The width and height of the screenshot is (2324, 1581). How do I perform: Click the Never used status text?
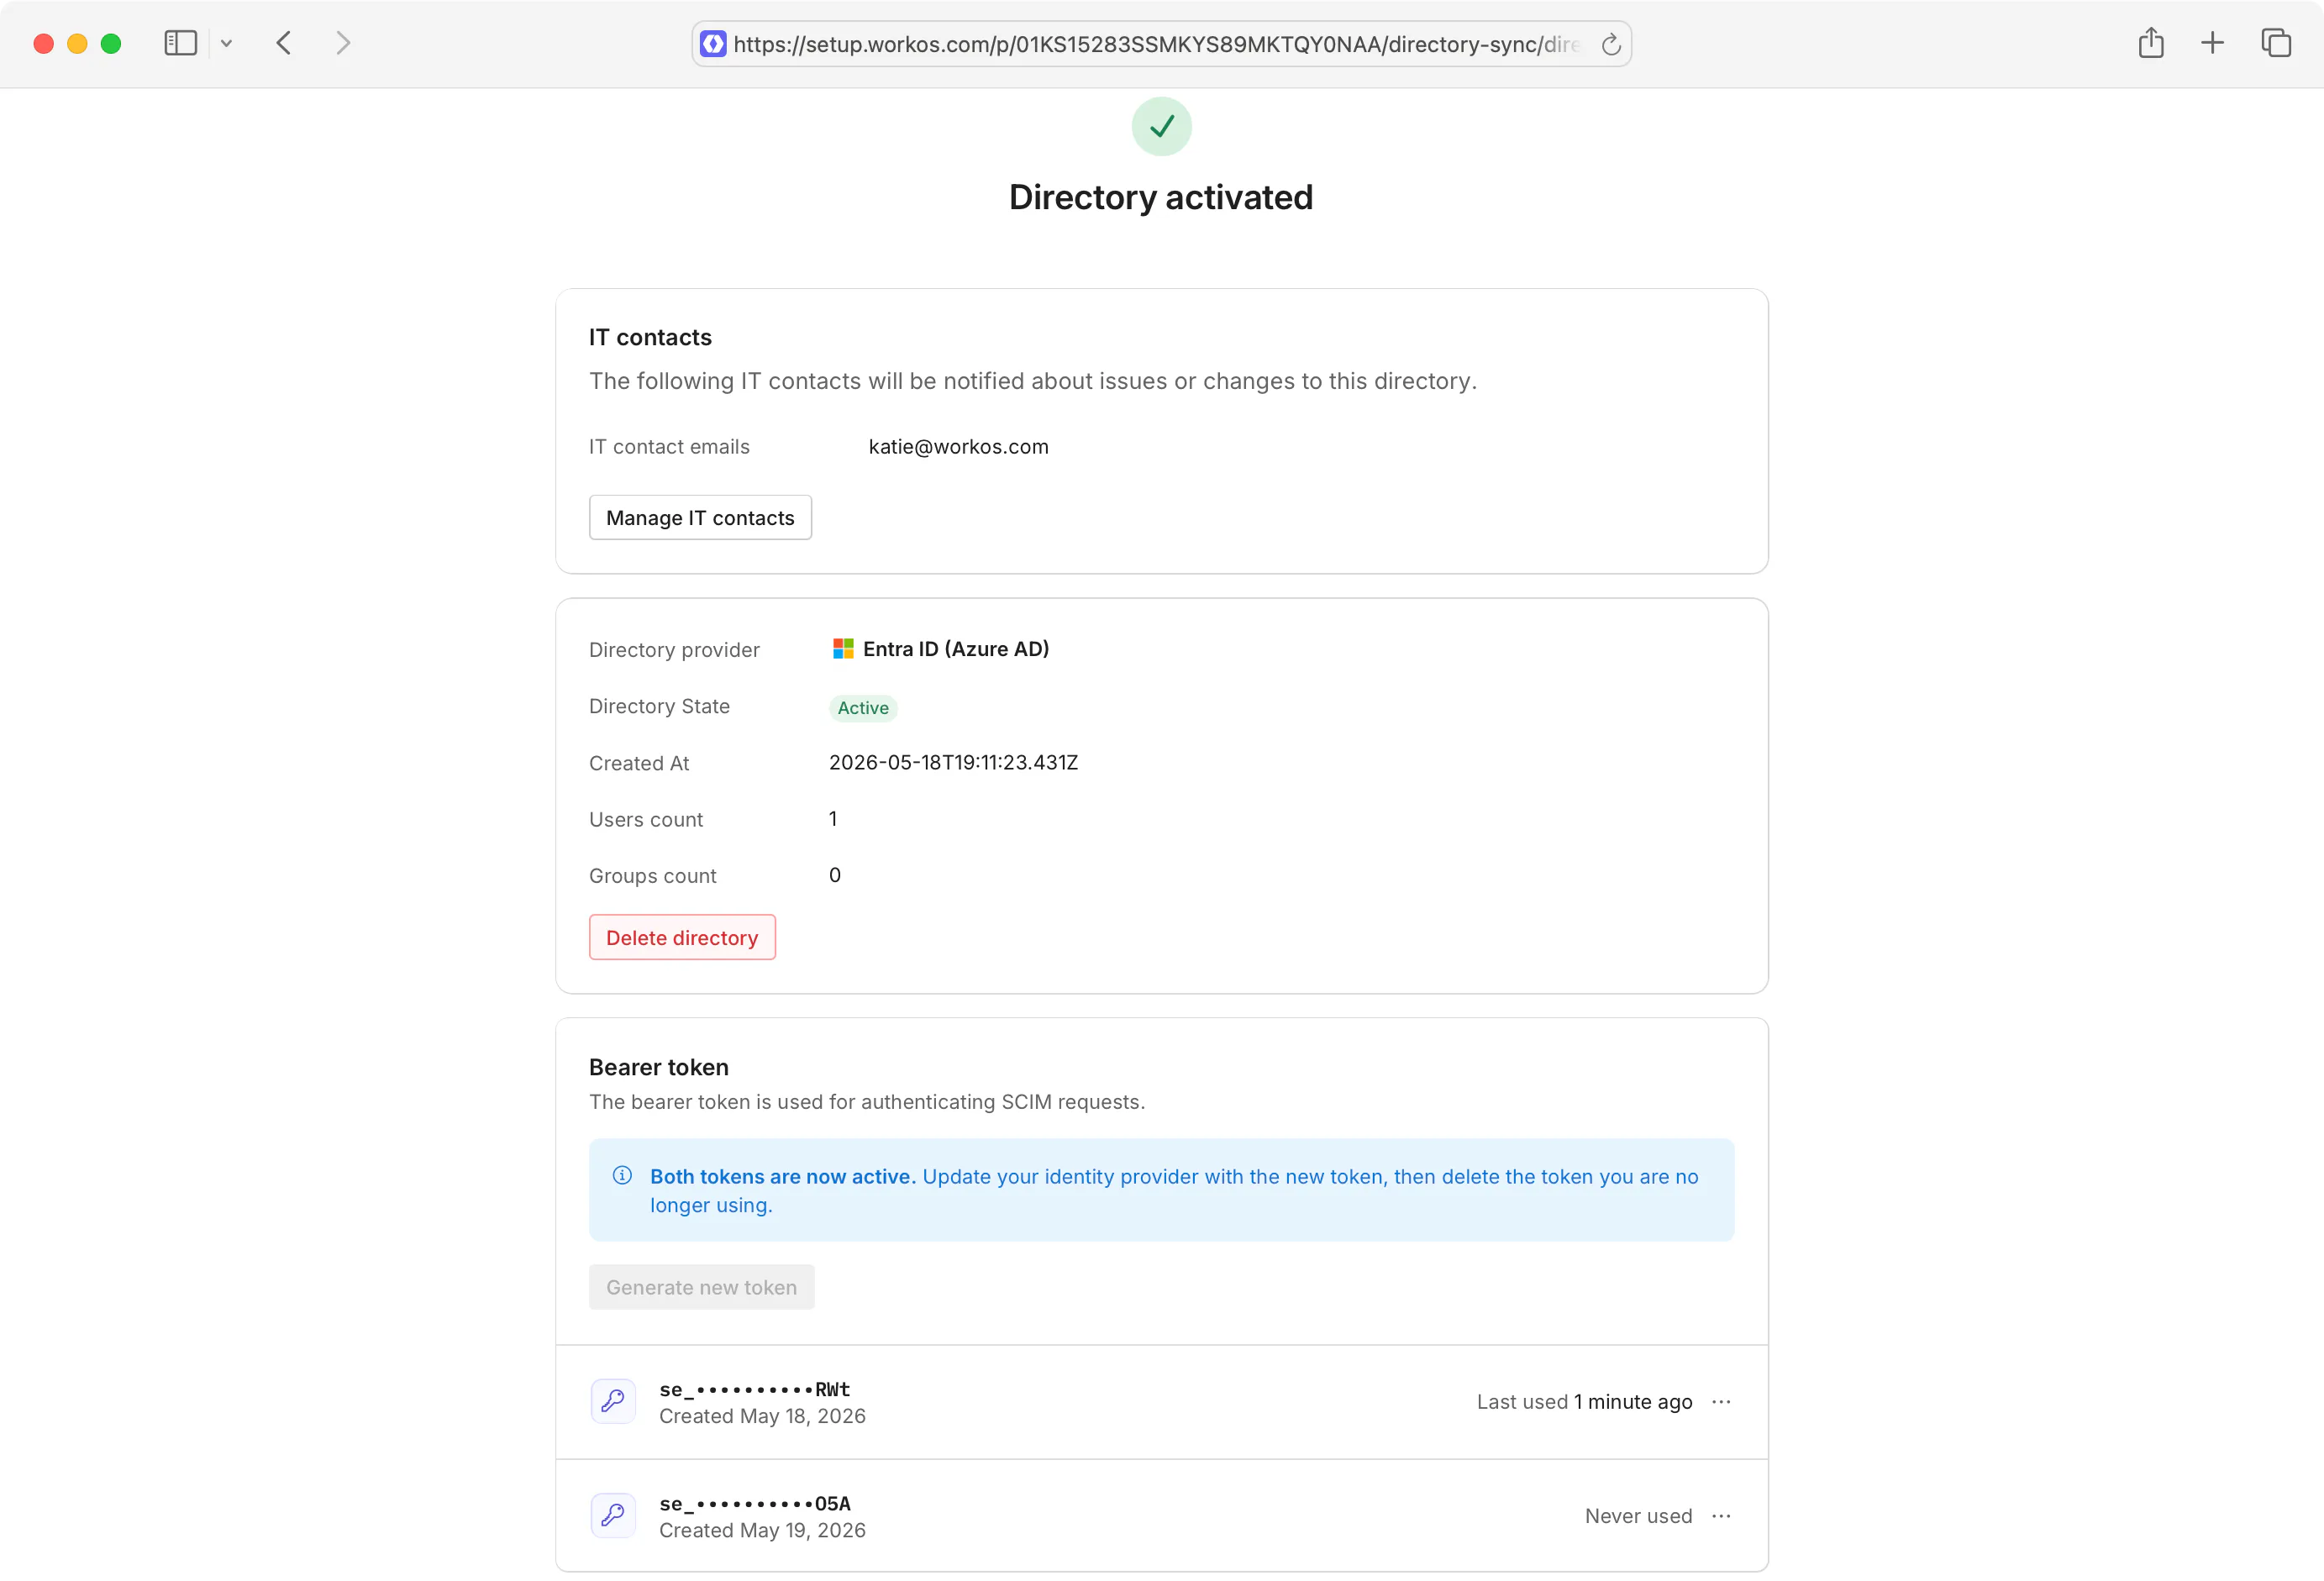point(1638,1515)
